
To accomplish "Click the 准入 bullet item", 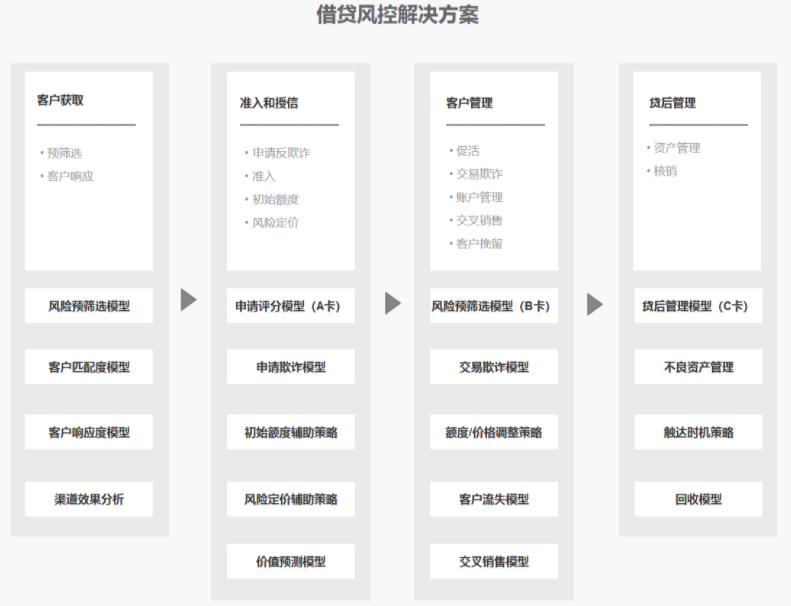I will click(261, 176).
